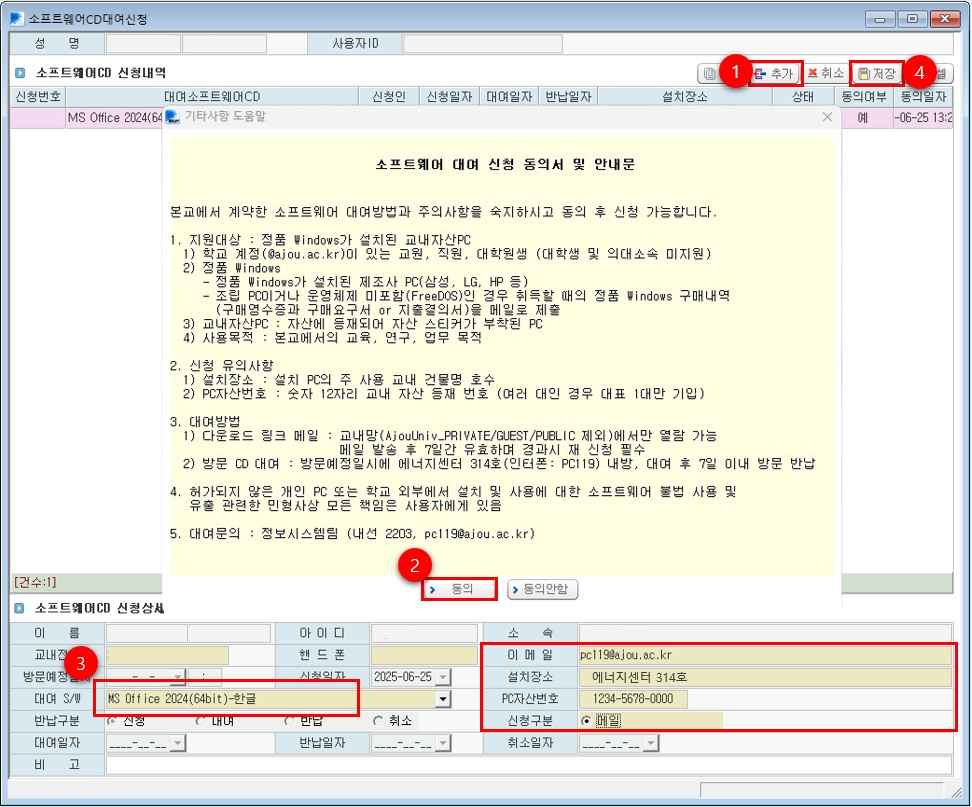This screenshot has height=807, width=972.
Task: Click the 이메일 input field
Action: point(765,654)
